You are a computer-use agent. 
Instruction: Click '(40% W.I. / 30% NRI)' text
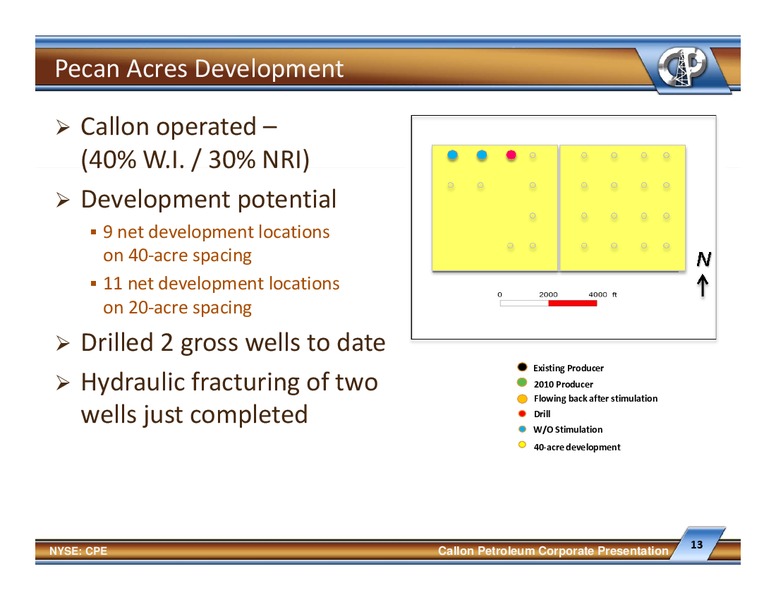(x=195, y=159)
